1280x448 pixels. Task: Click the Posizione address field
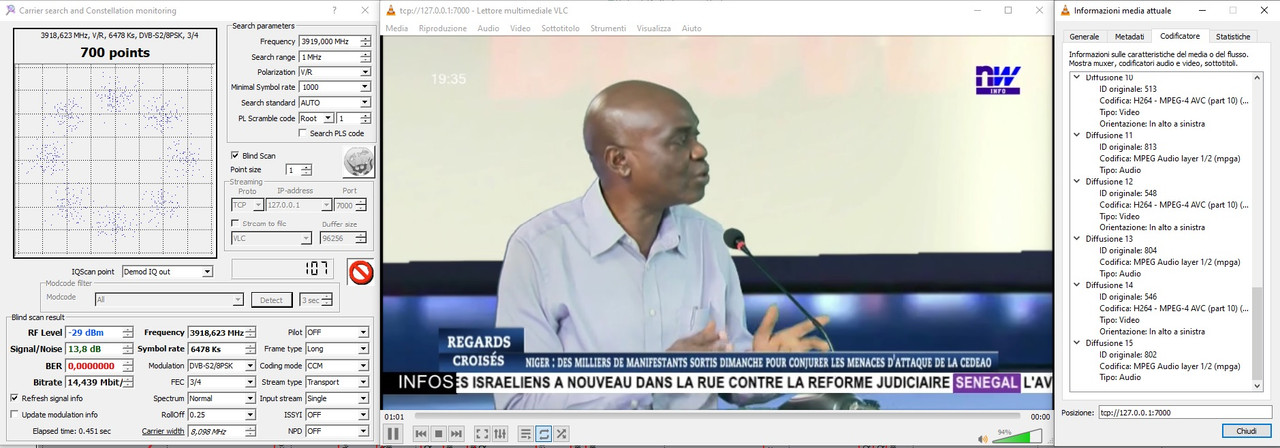[x=1184, y=411]
